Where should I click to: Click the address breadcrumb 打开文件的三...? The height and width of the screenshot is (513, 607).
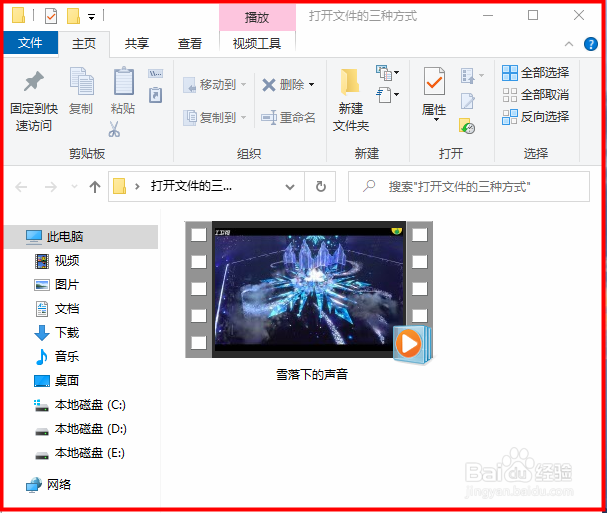191,186
